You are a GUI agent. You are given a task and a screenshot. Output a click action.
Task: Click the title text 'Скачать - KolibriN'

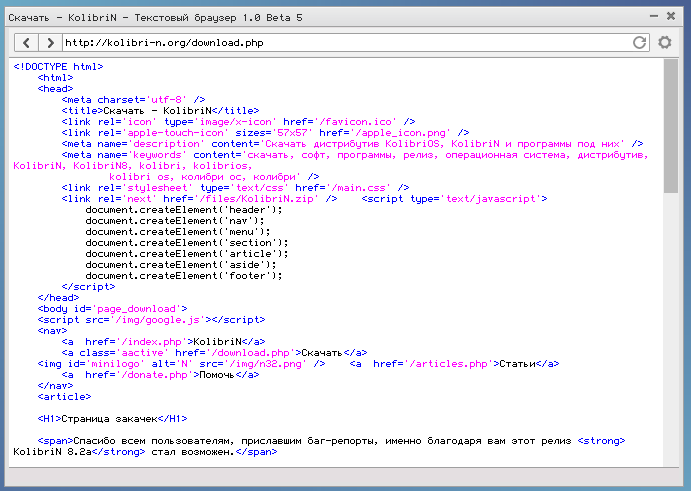click(157, 111)
